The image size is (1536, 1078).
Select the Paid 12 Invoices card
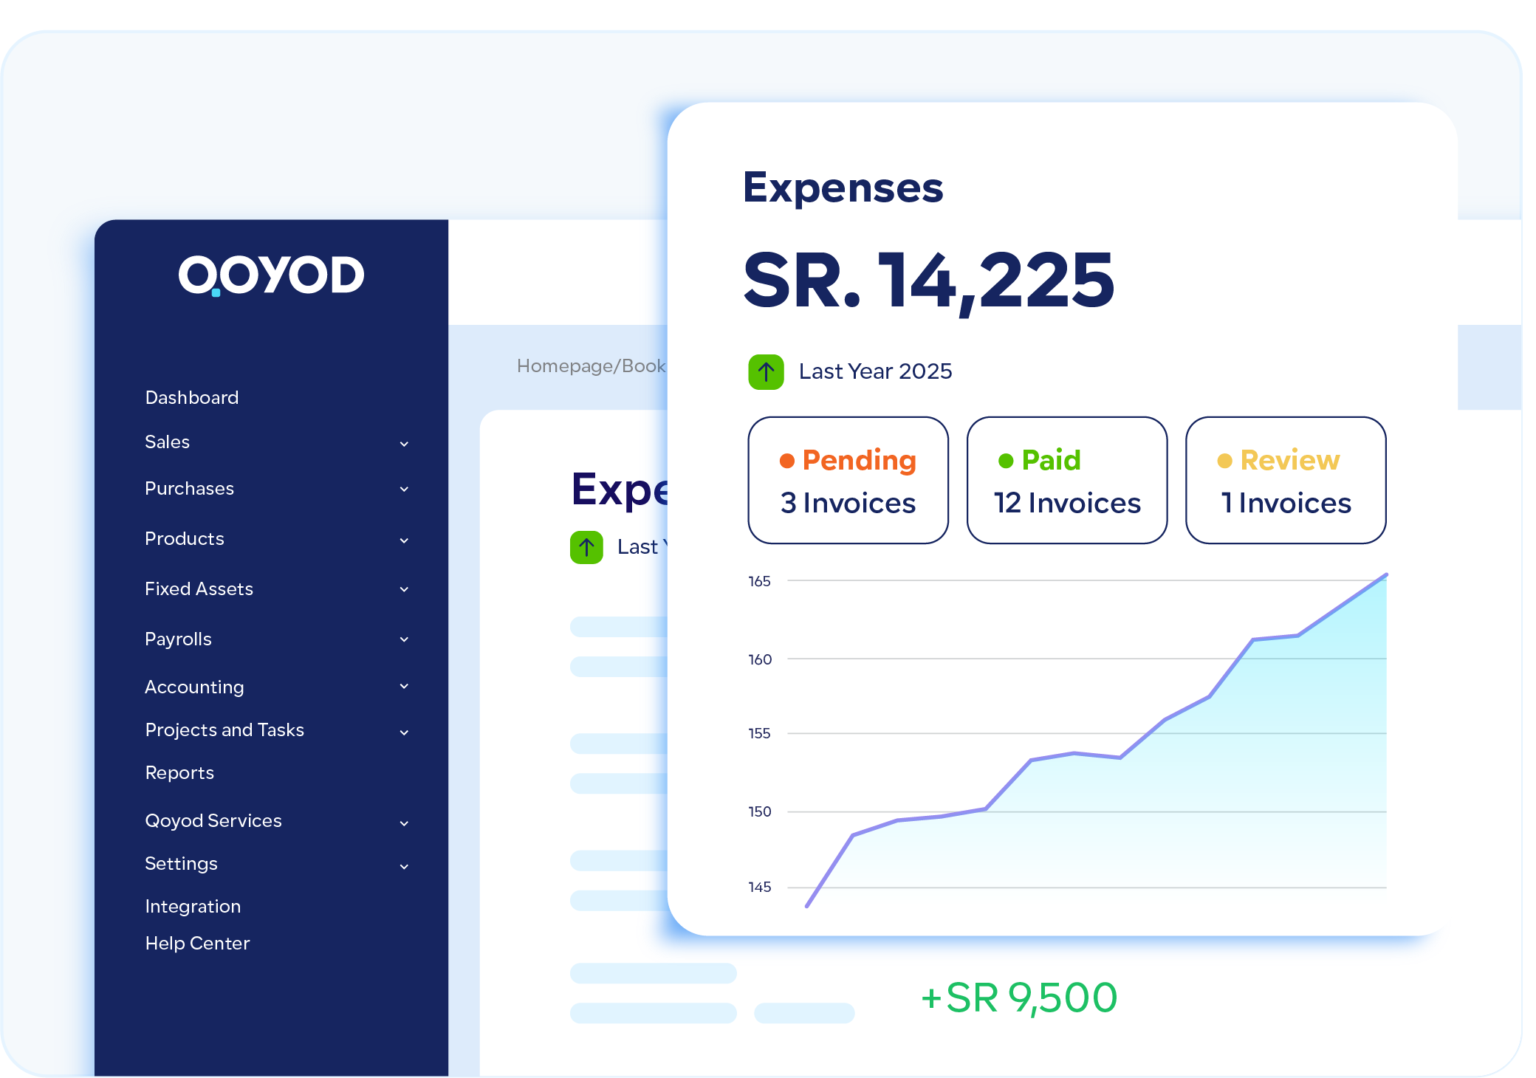point(1067,481)
